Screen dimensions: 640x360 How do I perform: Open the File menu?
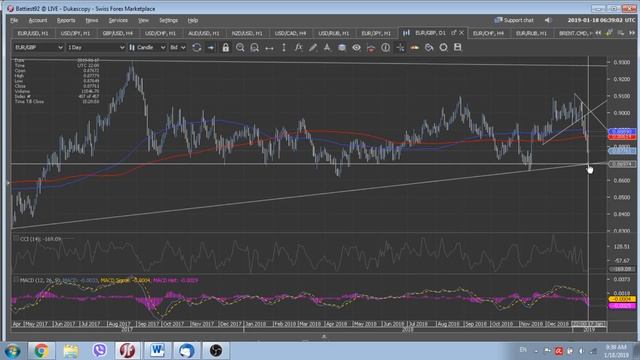pyautogui.click(x=14, y=20)
